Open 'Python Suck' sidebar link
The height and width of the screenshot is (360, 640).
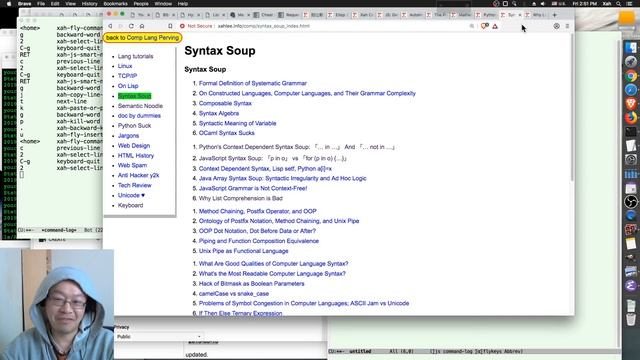click(134, 126)
